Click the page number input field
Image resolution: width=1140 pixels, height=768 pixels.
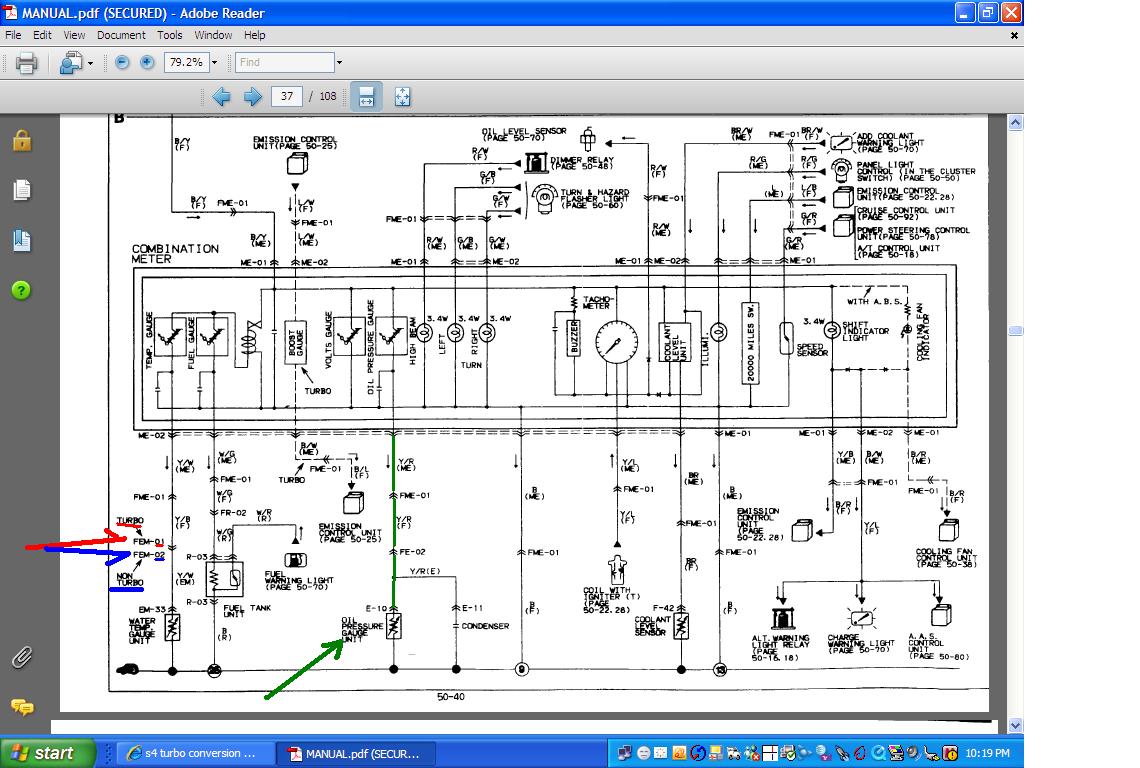pyautogui.click(x=286, y=96)
